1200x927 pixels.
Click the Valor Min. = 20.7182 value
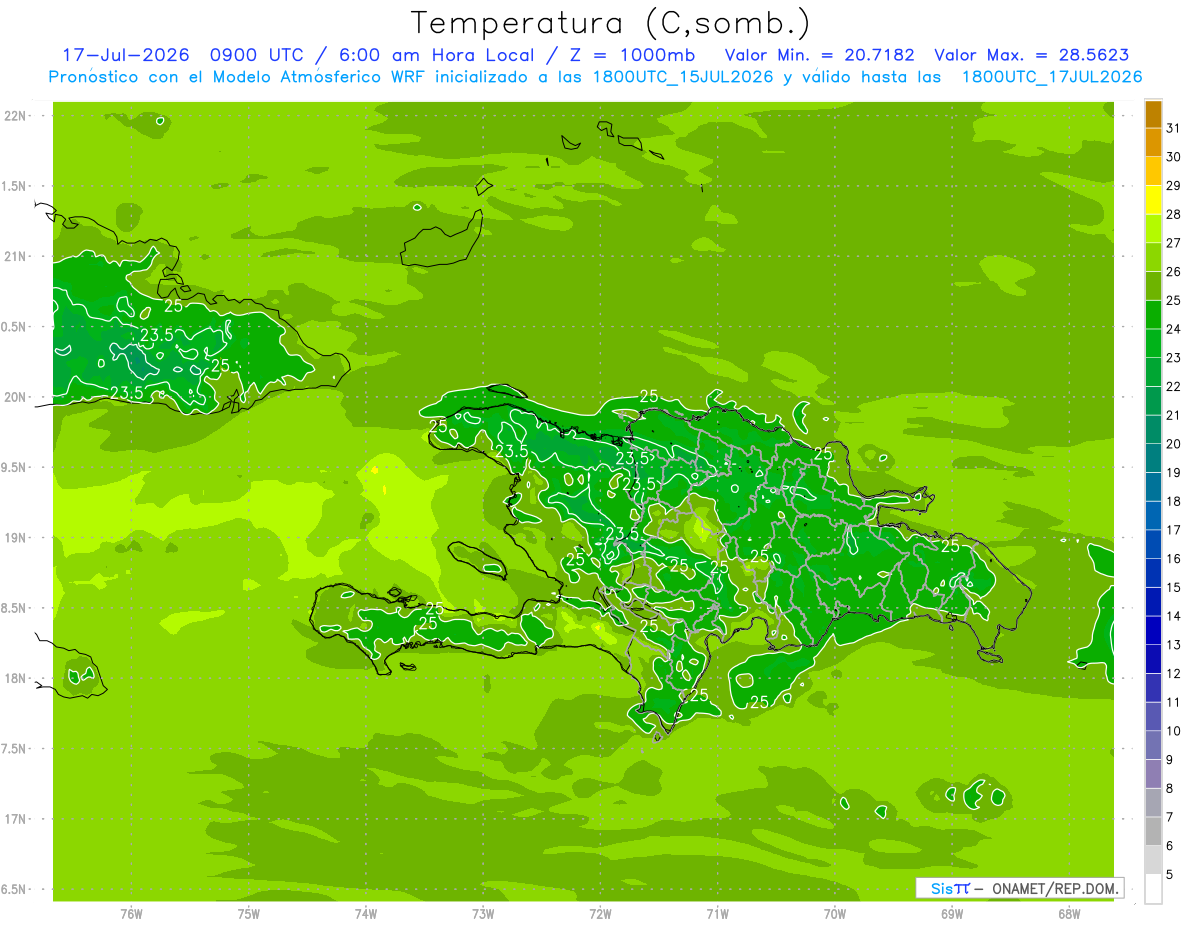pyautogui.click(x=819, y=55)
